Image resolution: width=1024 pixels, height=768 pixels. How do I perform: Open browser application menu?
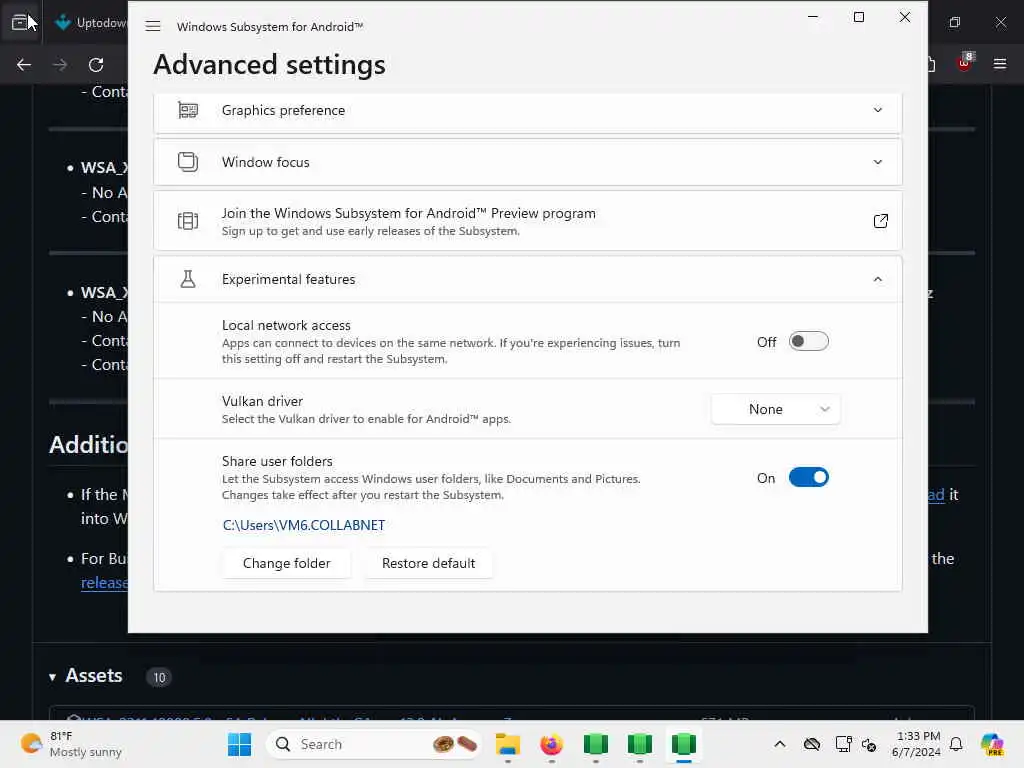(x=1000, y=64)
